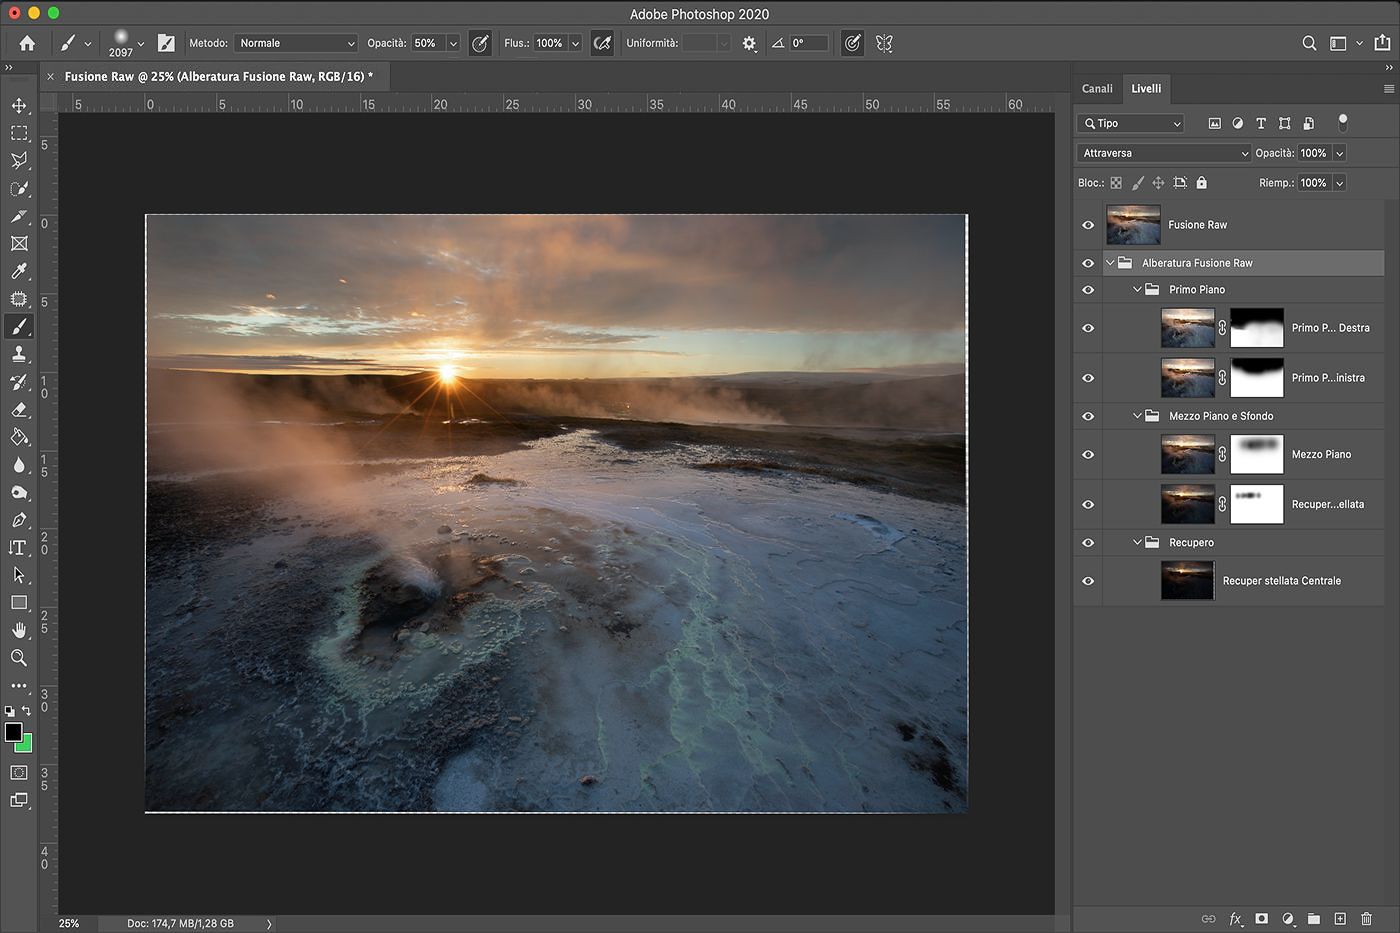This screenshot has width=1400, height=933.
Task: Select the Rectangle shape tool
Action: [19, 603]
